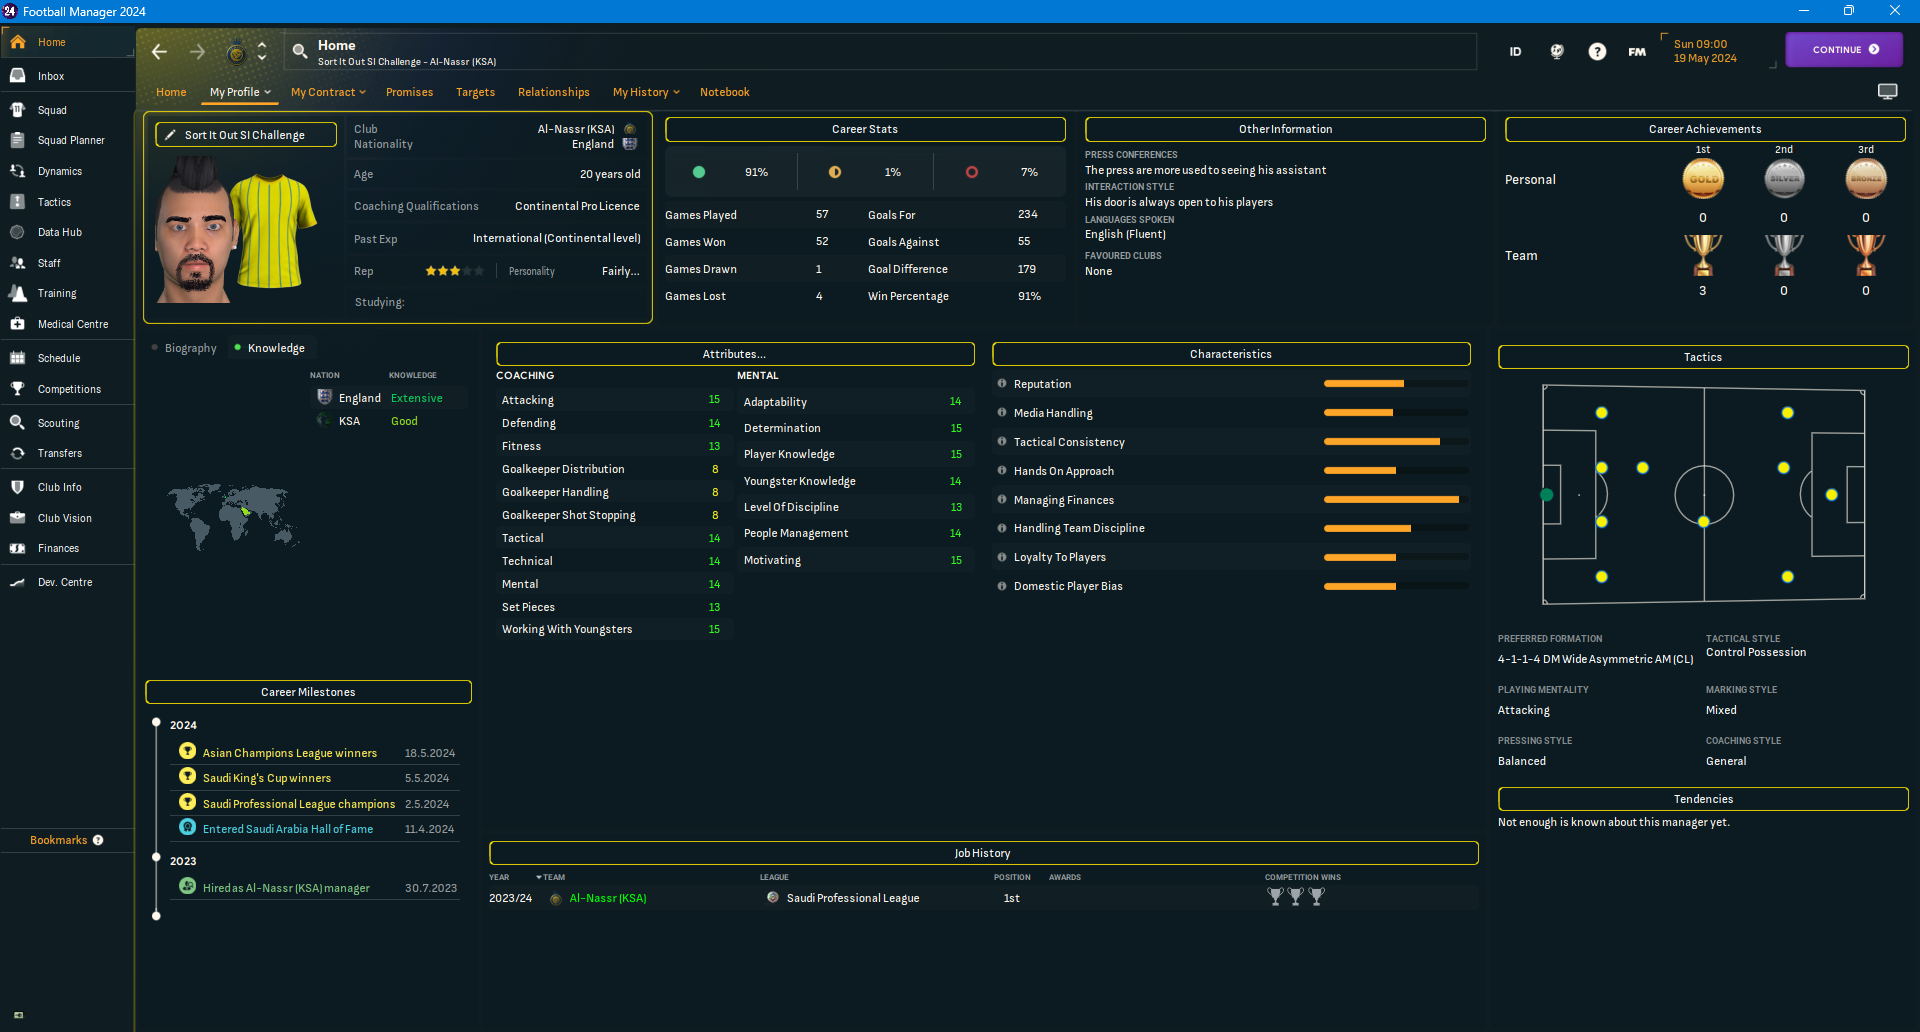Screen dimensions: 1920x1032
Task: Select the Biography view option
Action: [x=190, y=349]
